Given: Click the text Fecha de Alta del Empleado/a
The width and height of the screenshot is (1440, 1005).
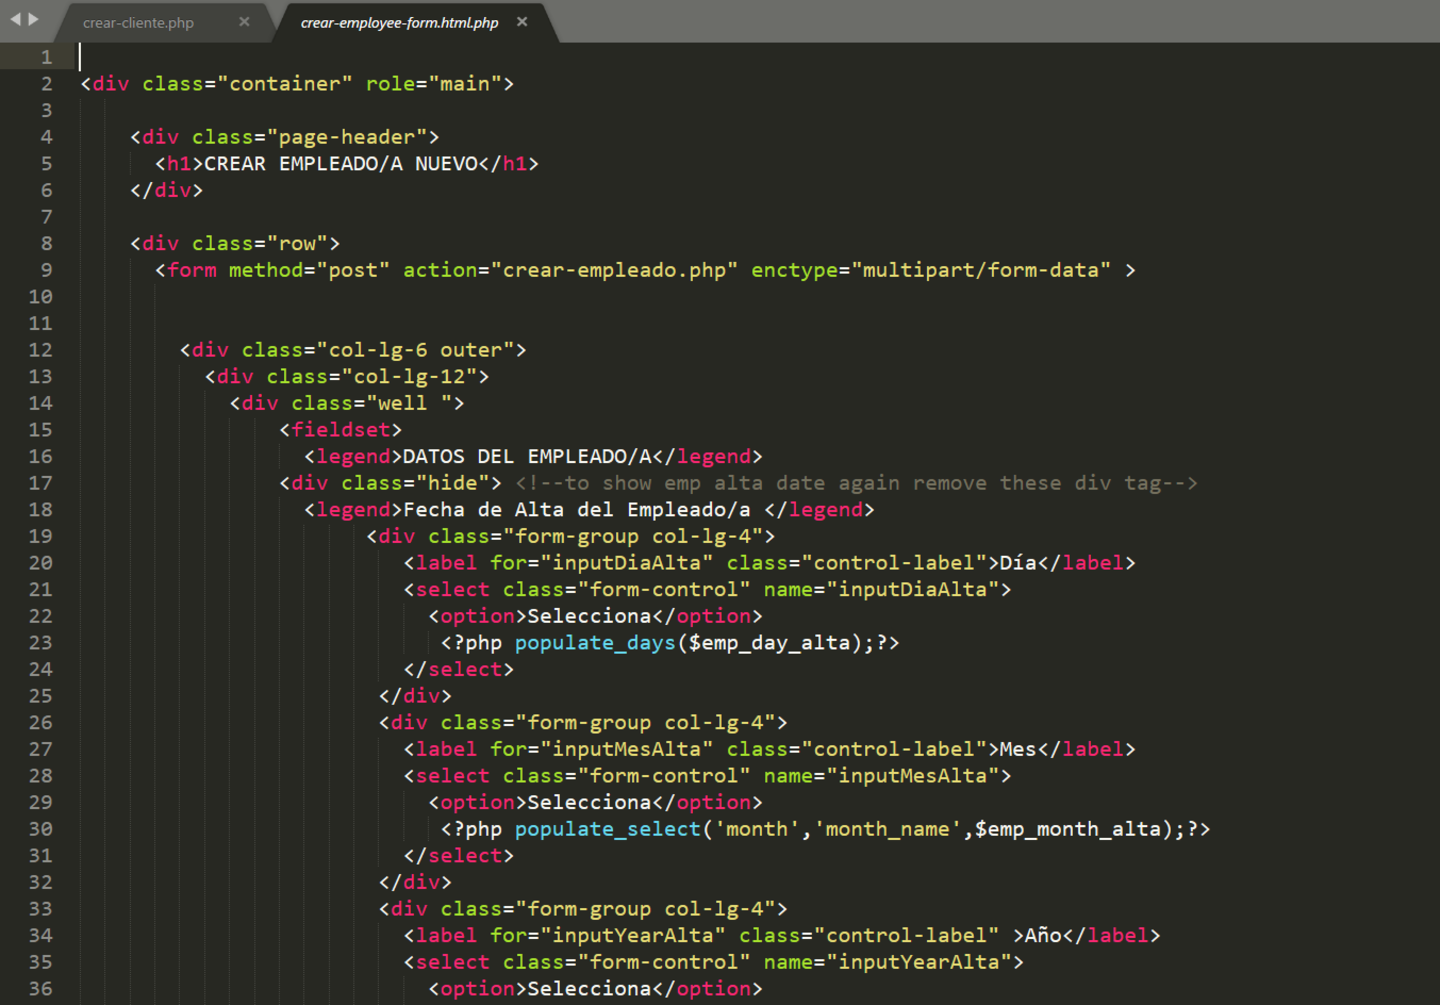Looking at the screenshot, I should point(576,510).
